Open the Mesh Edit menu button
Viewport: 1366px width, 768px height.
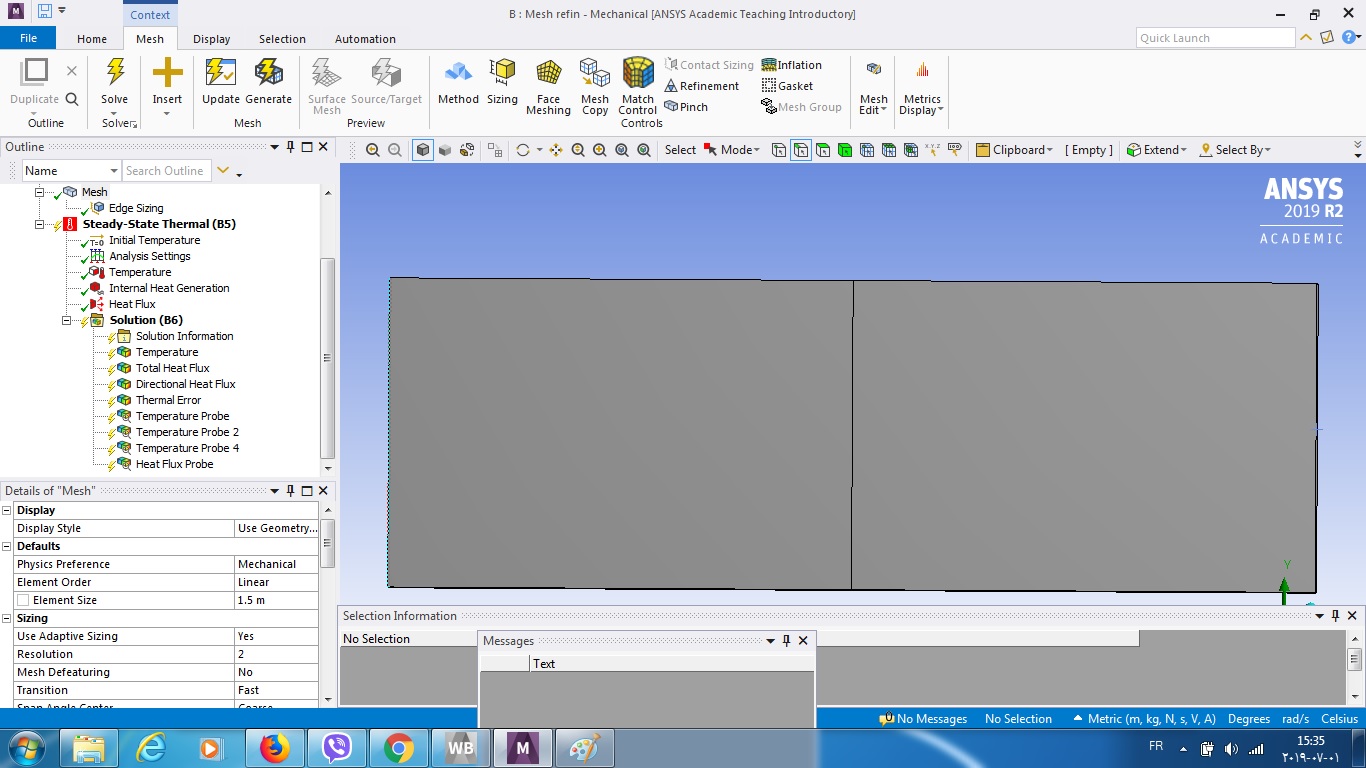point(874,86)
